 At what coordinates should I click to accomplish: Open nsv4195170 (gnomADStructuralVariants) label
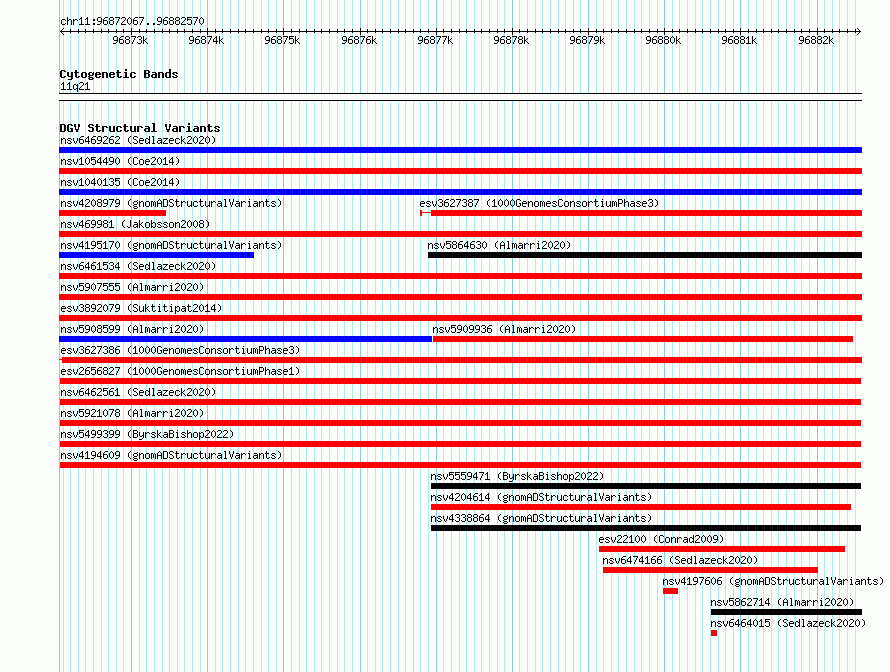[x=171, y=245]
